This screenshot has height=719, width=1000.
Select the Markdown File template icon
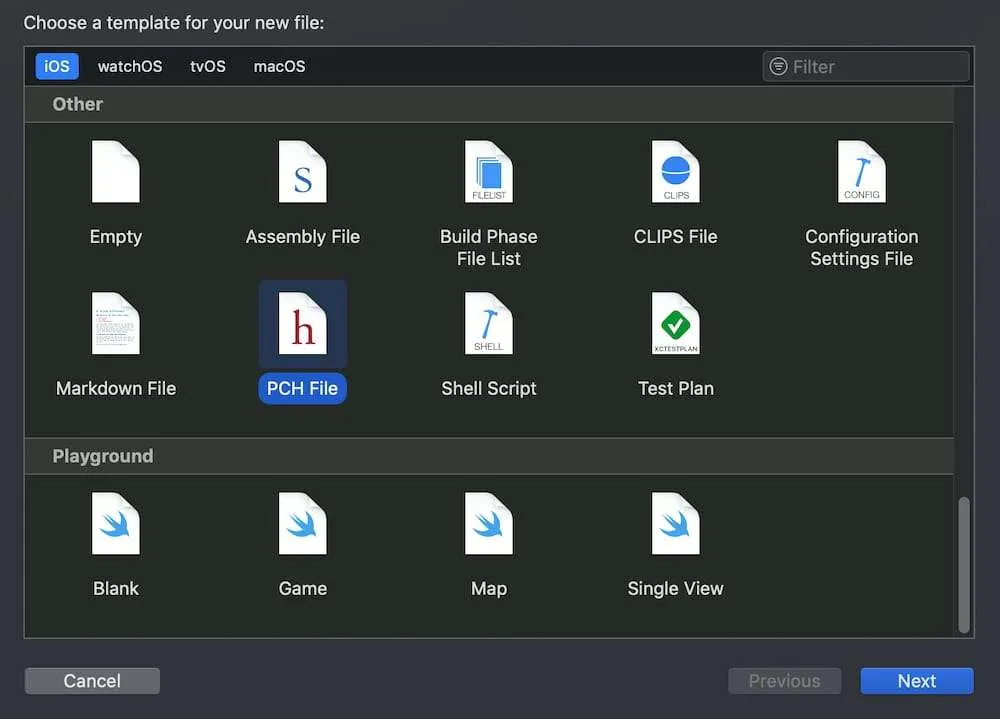pyautogui.click(x=115, y=323)
